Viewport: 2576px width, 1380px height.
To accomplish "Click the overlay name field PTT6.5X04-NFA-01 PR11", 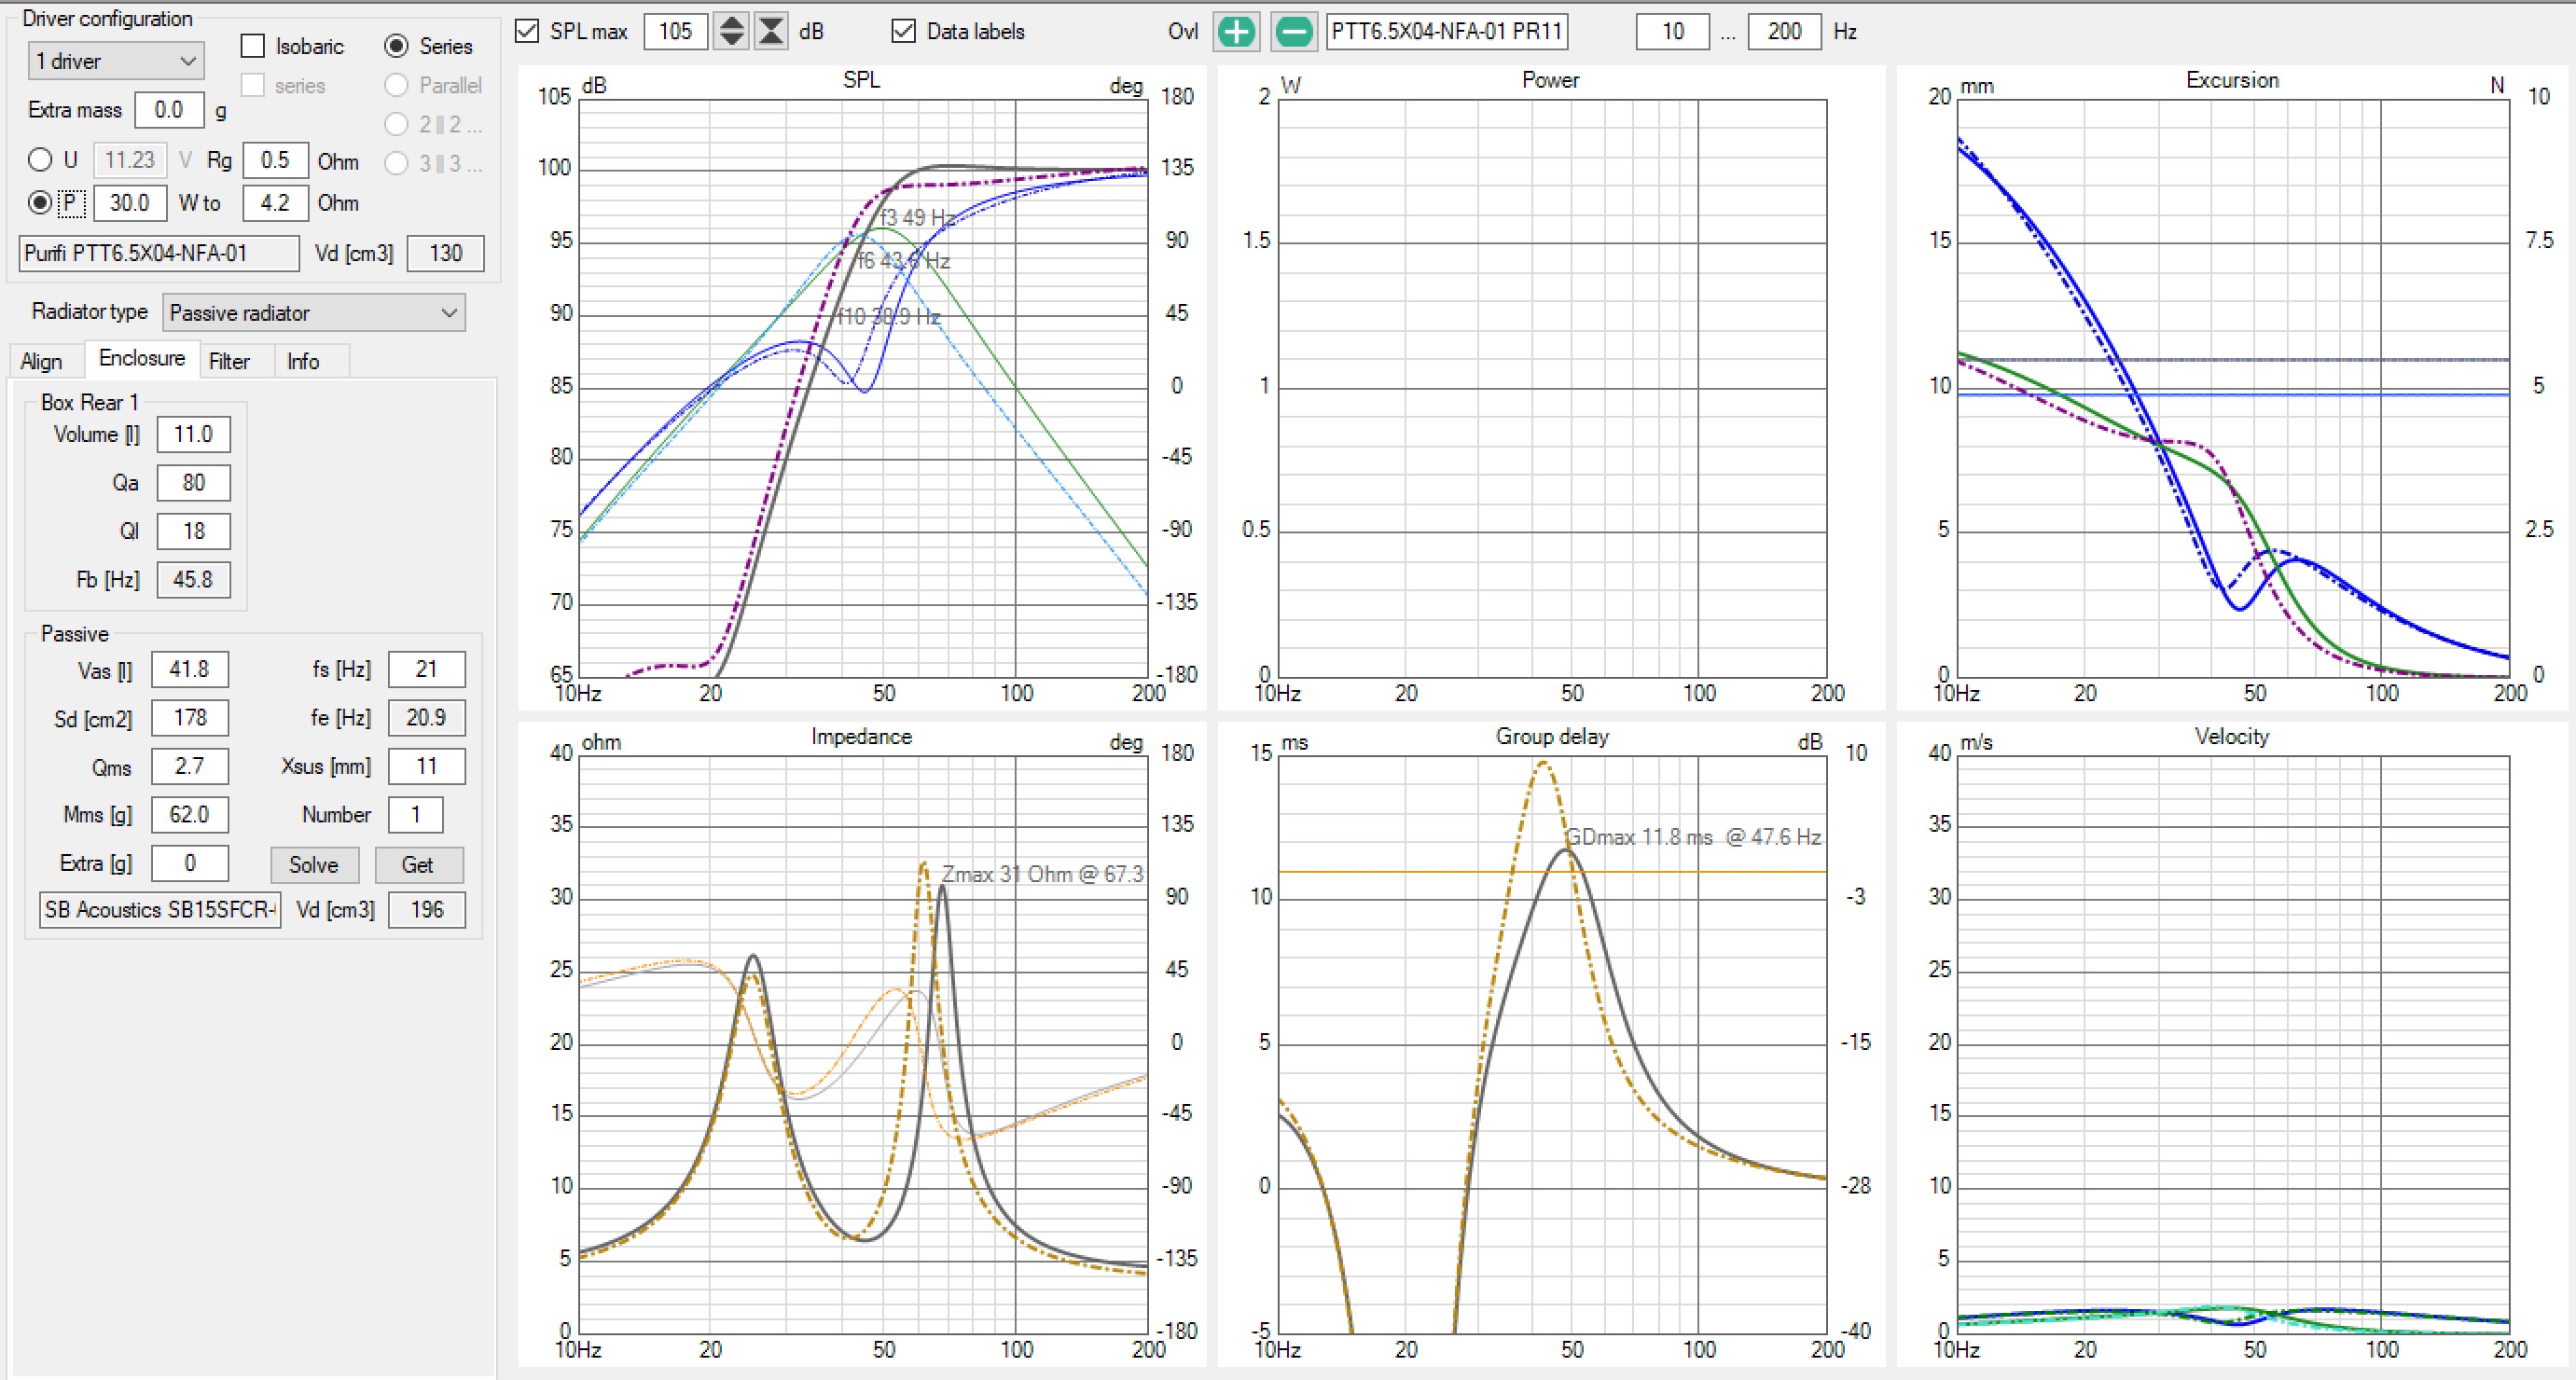I will click(1447, 31).
